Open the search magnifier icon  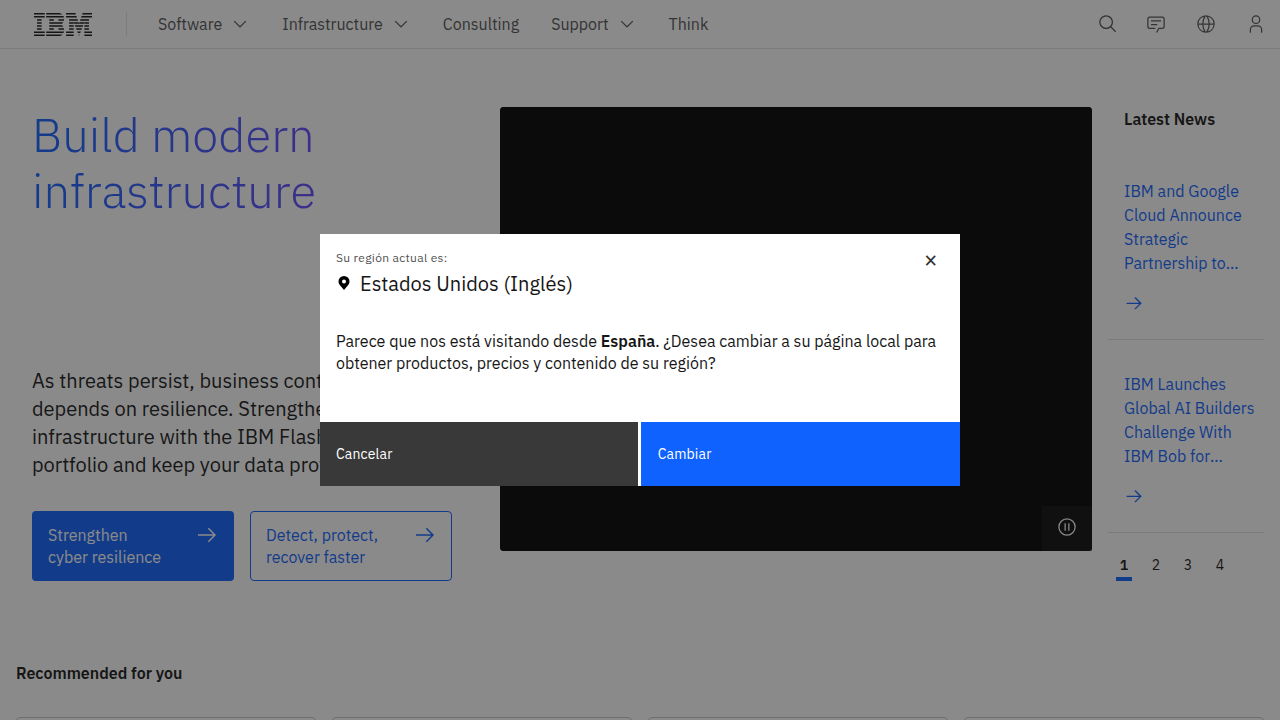(1107, 24)
